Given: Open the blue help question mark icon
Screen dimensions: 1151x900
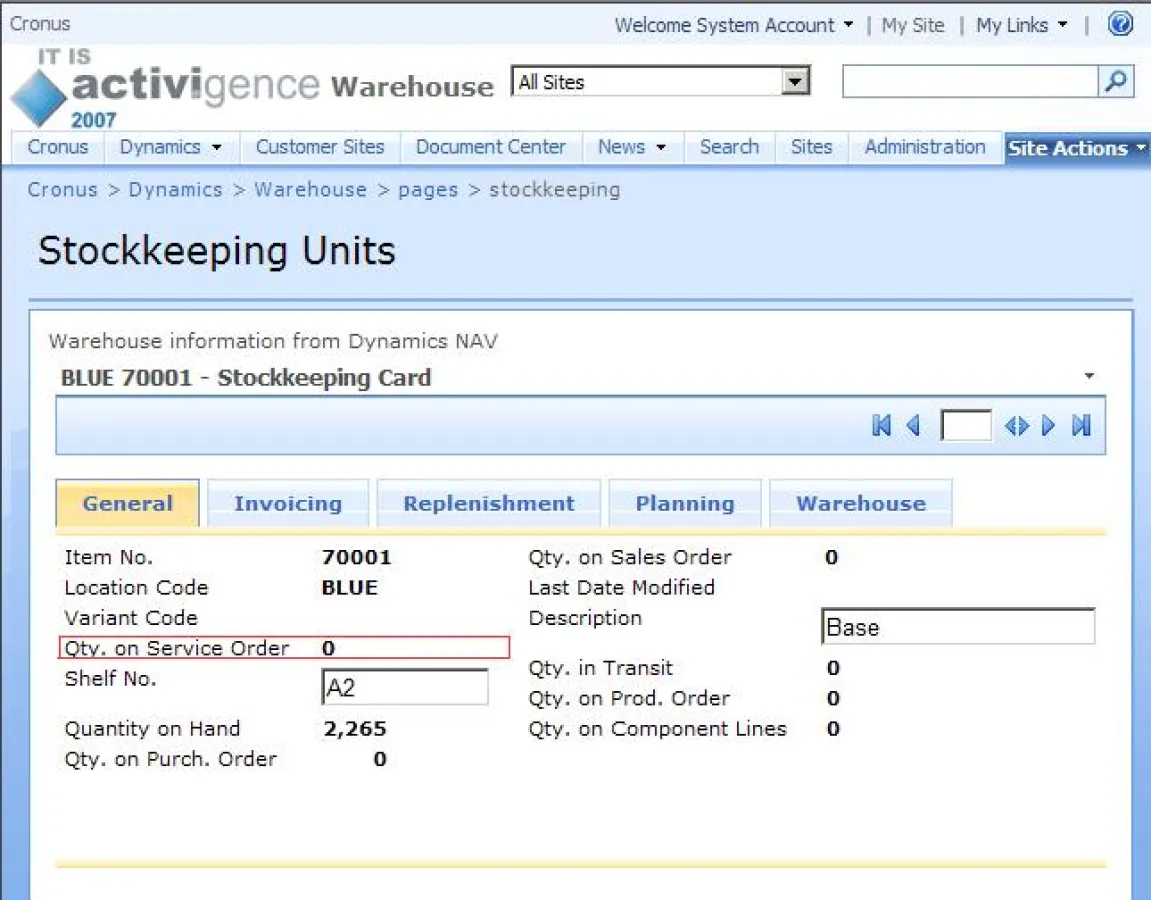Looking at the screenshot, I should (1120, 24).
